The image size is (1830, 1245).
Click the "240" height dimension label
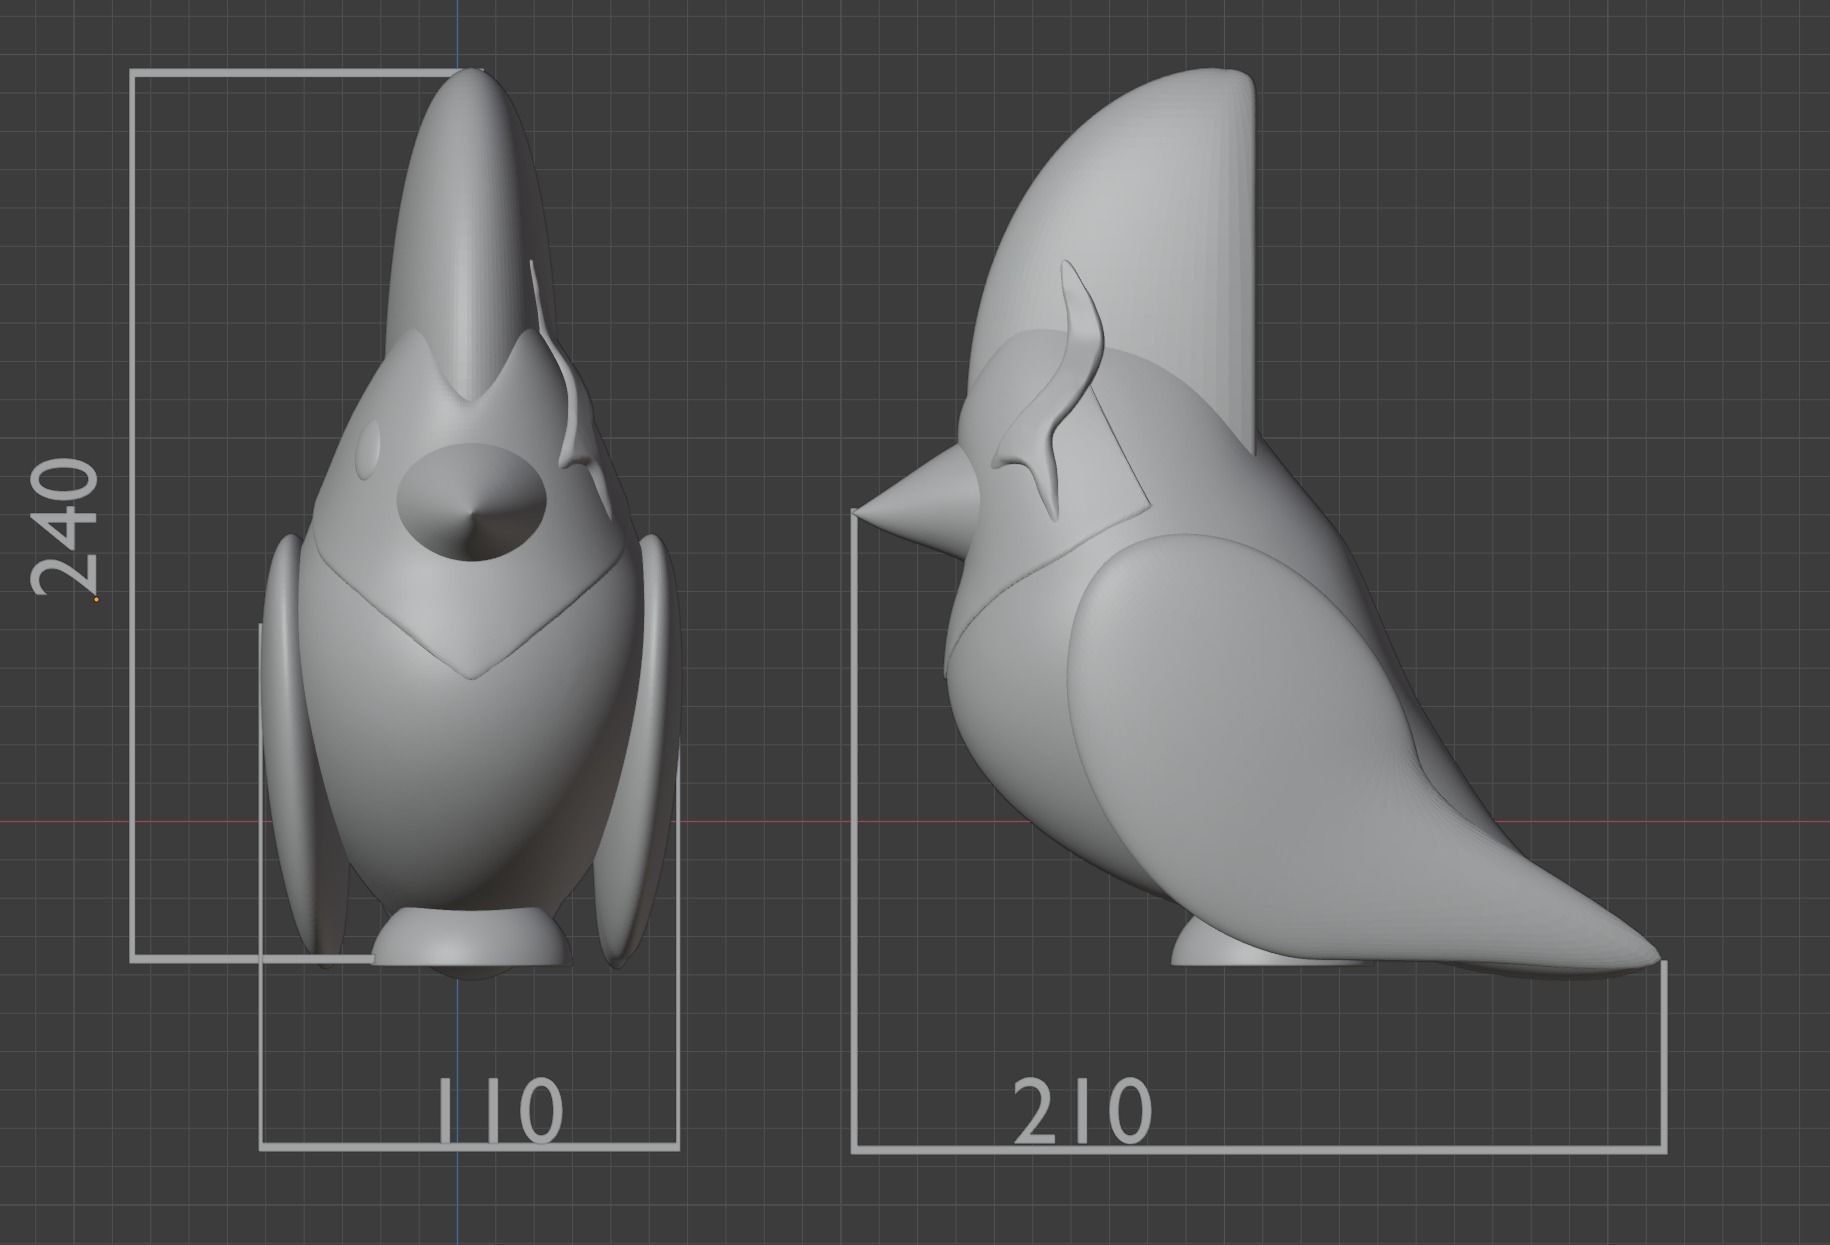[66, 527]
